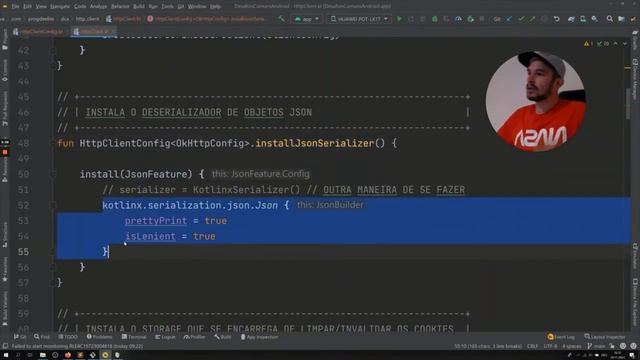Open the Git tool window button
Screen dimensions: 640x360
pyautogui.click(x=20, y=337)
